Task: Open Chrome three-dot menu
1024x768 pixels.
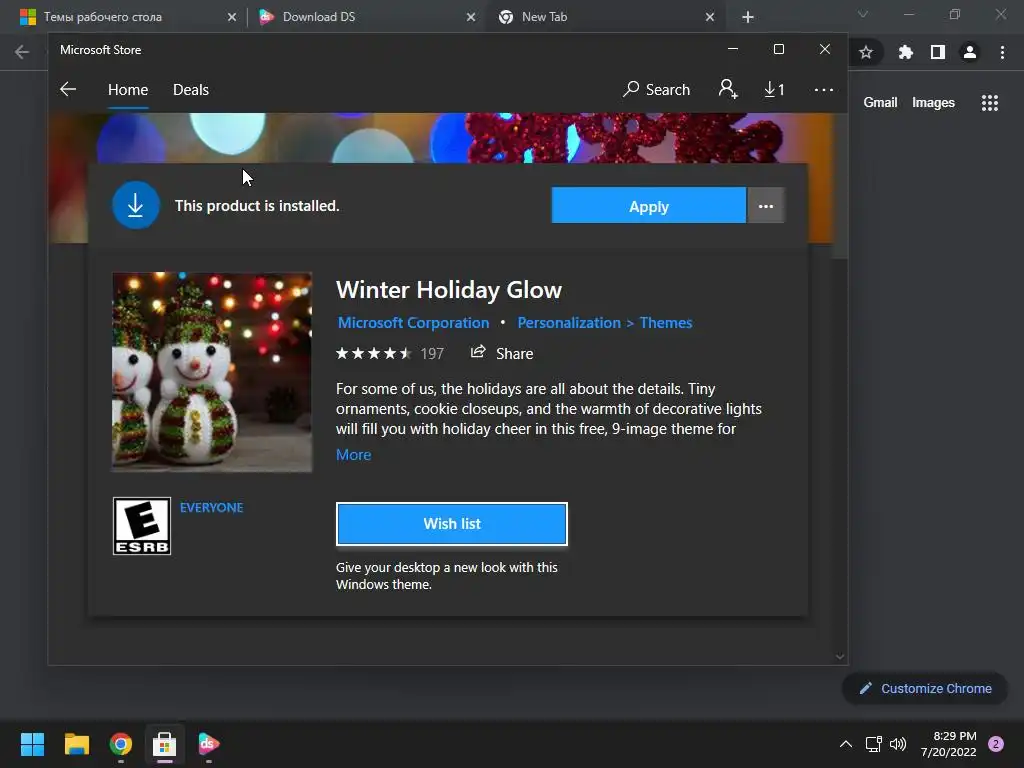Action: click(x=1002, y=52)
